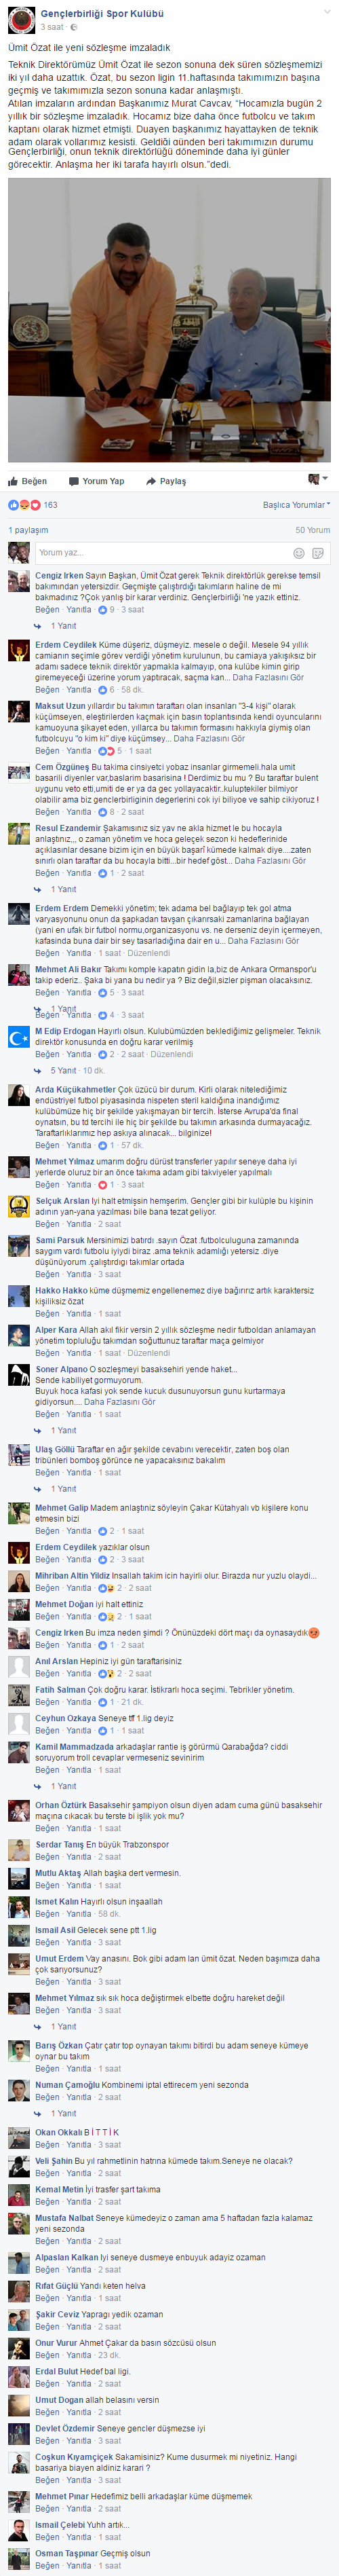
Task: Open the emoji picker in the comment box
Action: [x=298, y=553]
